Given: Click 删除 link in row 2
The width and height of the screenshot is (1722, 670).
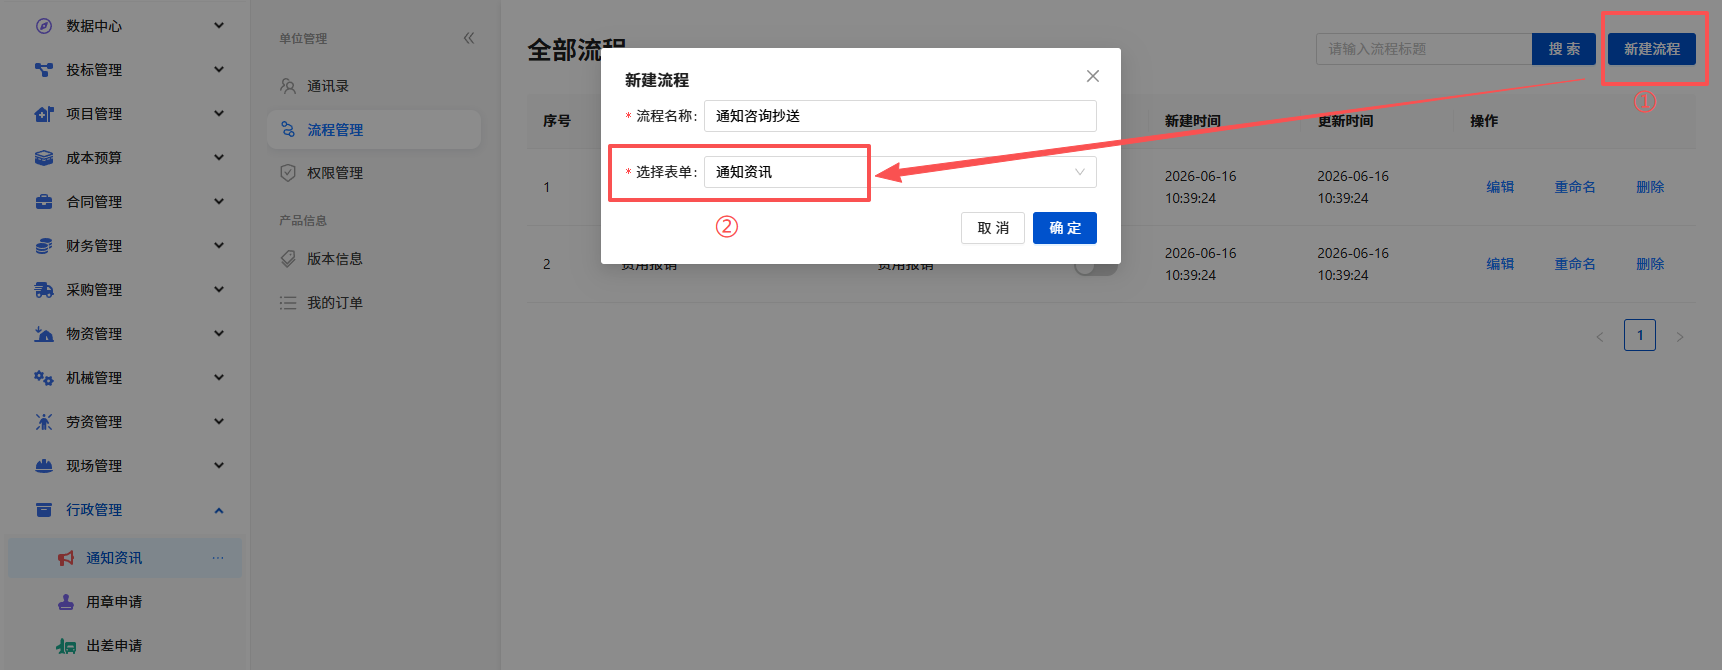Looking at the screenshot, I should coord(1650,264).
